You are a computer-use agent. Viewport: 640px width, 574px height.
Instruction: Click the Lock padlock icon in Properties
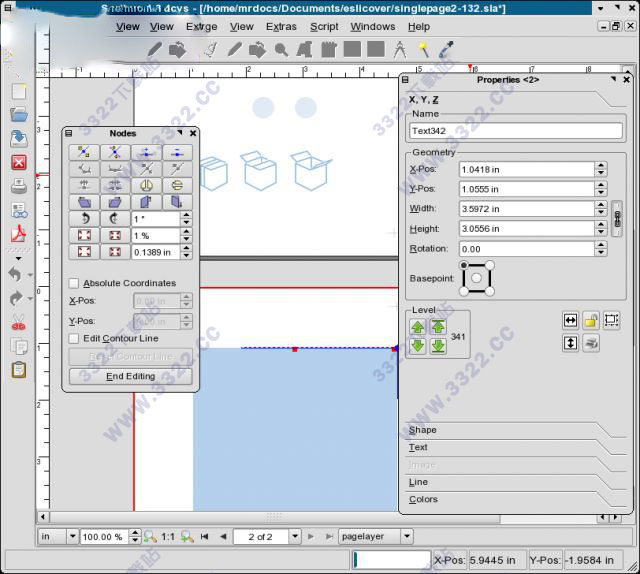[591, 321]
